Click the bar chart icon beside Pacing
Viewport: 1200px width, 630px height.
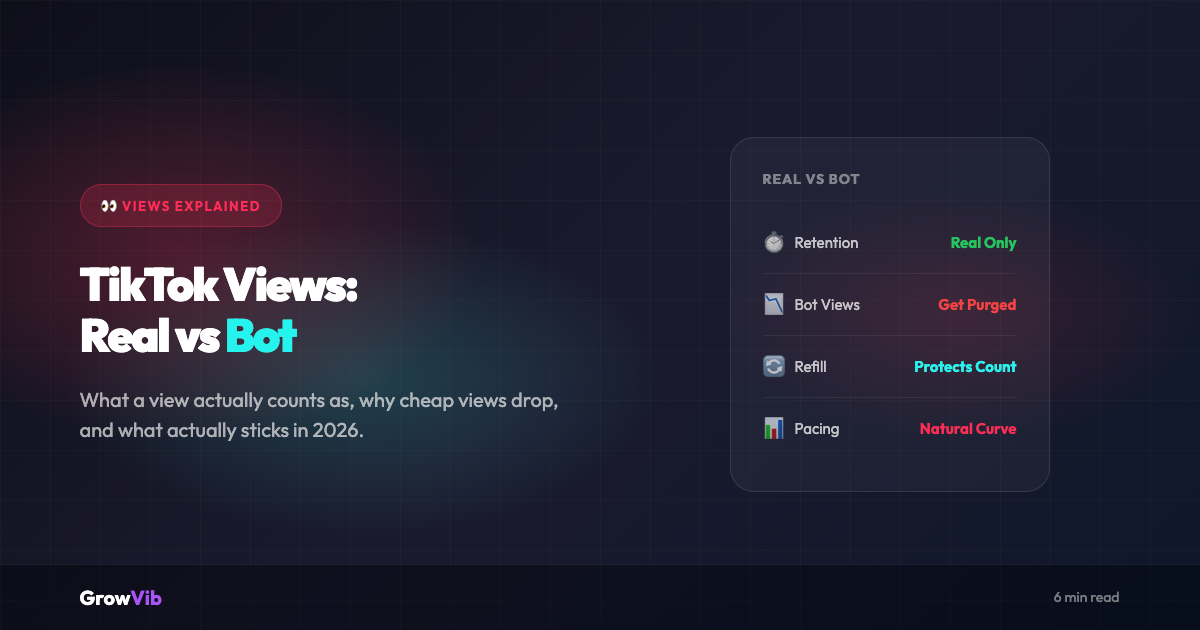pos(774,429)
